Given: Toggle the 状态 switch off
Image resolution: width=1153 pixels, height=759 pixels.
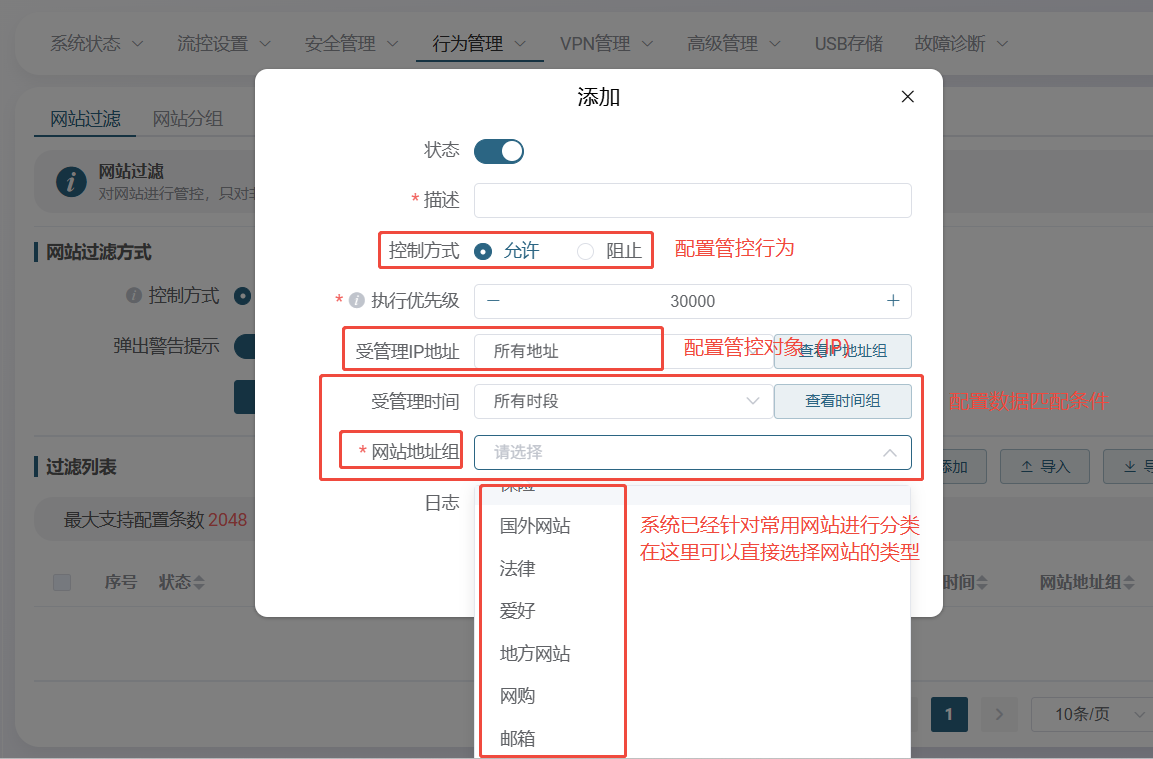Looking at the screenshot, I should pos(498,151).
